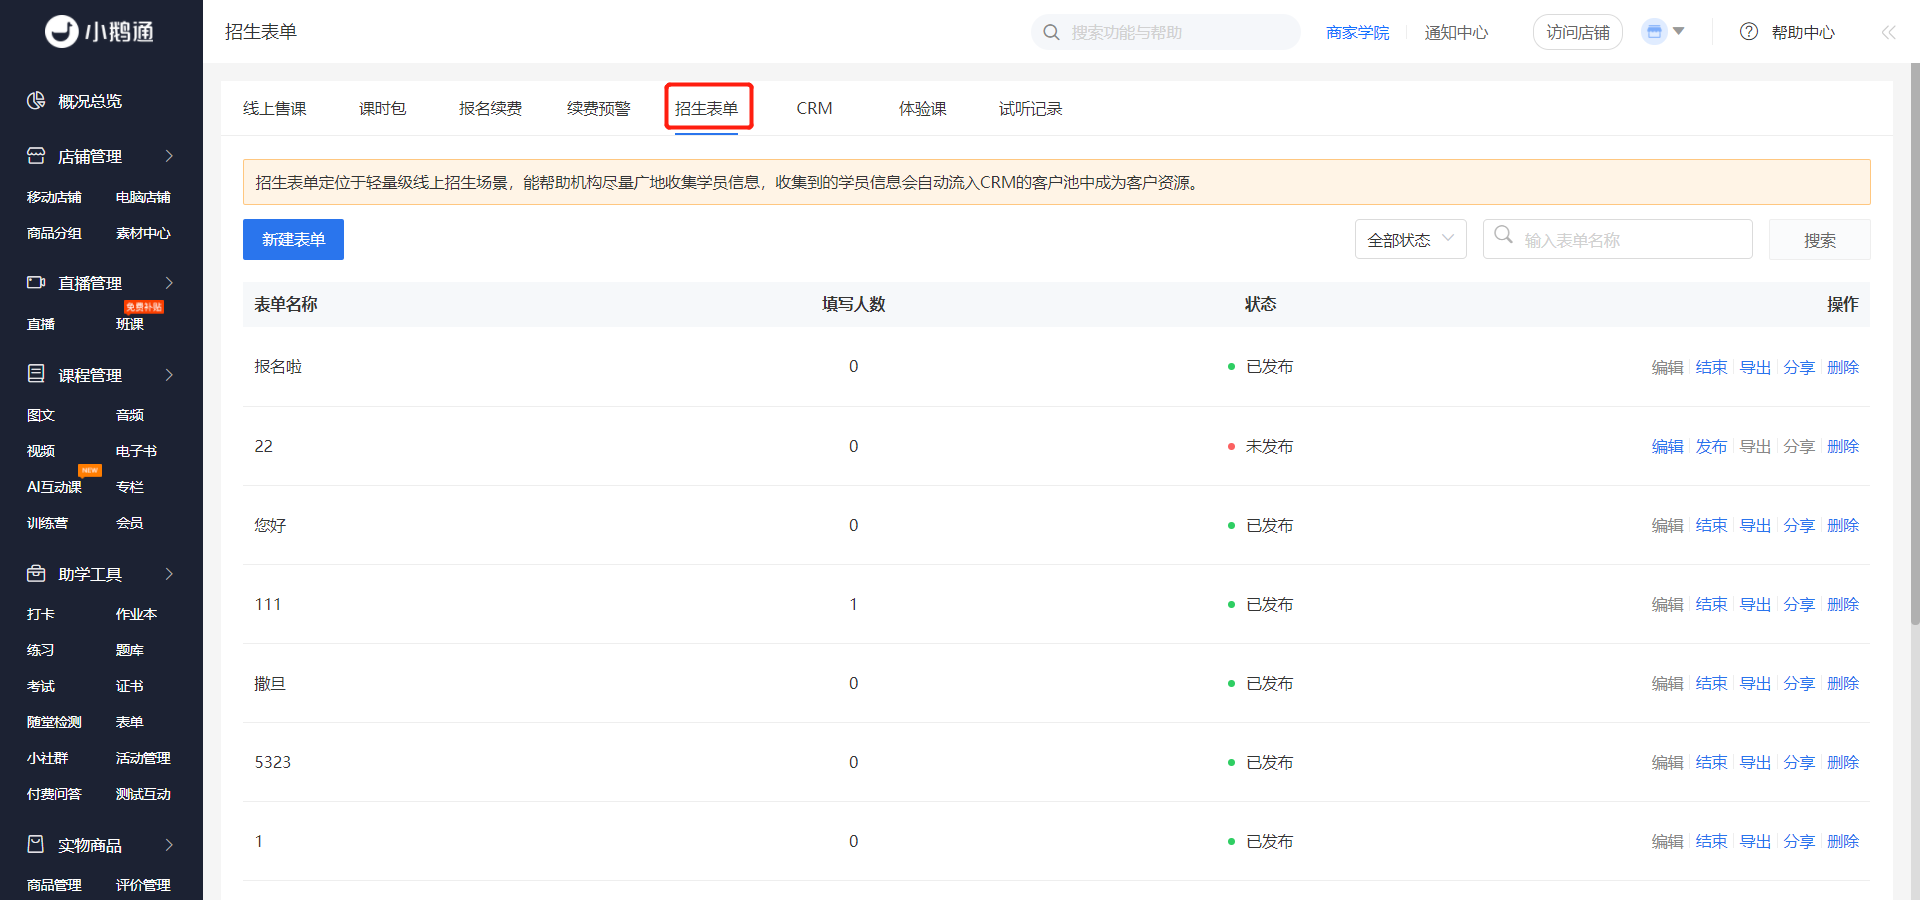Click the magnifier in the form name field
The width and height of the screenshot is (1920, 900).
pyautogui.click(x=1503, y=235)
